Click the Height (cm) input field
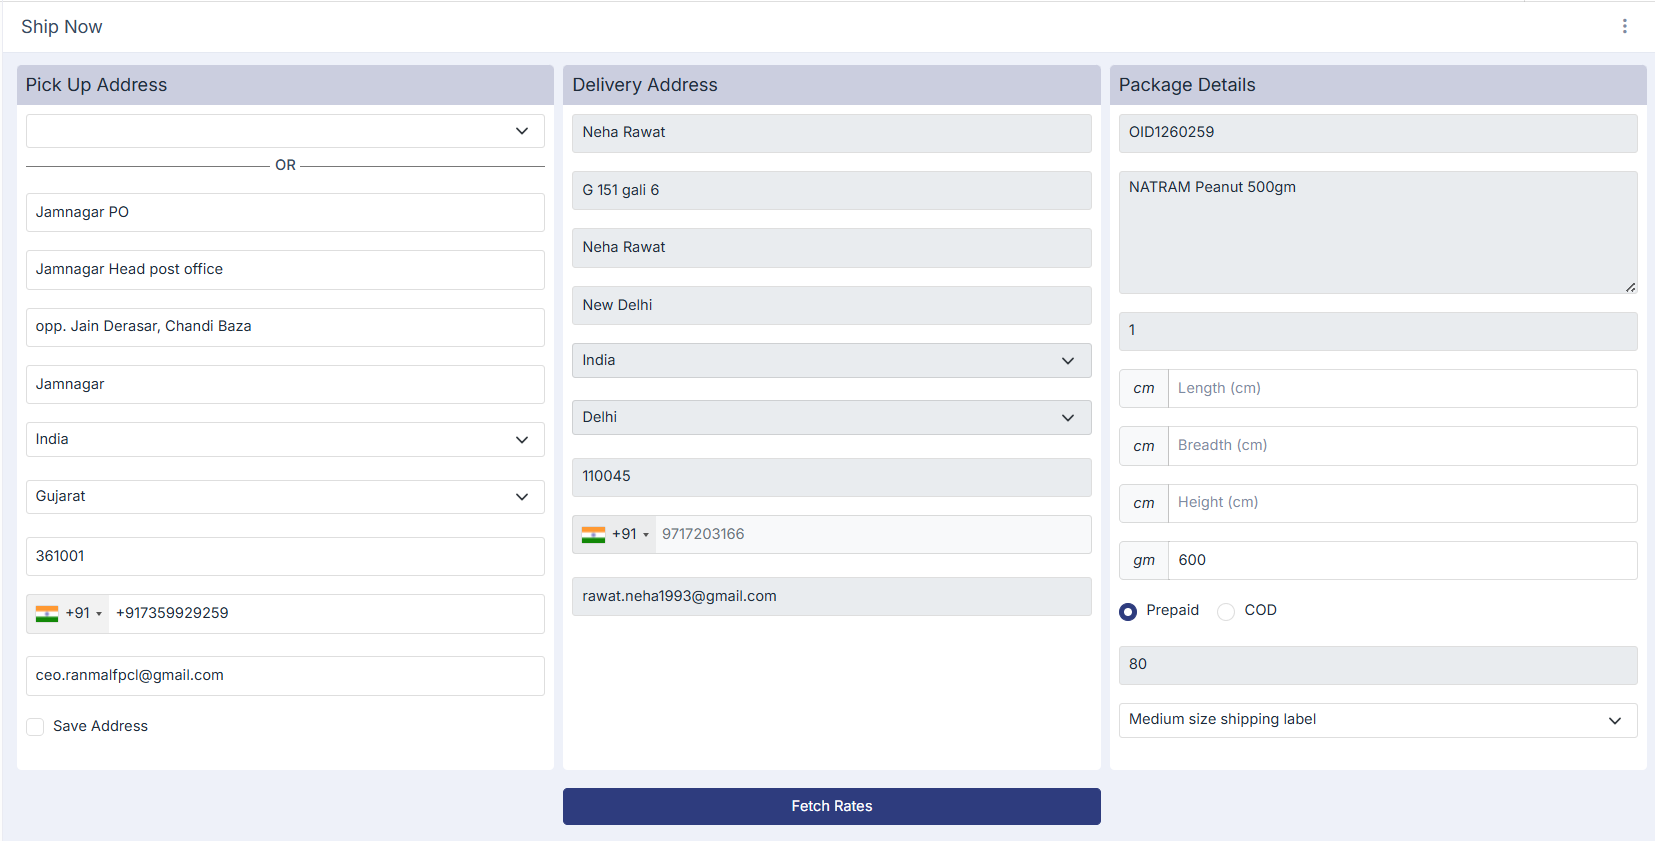The height and width of the screenshot is (841, 1655). click(x=1401, y=503)
